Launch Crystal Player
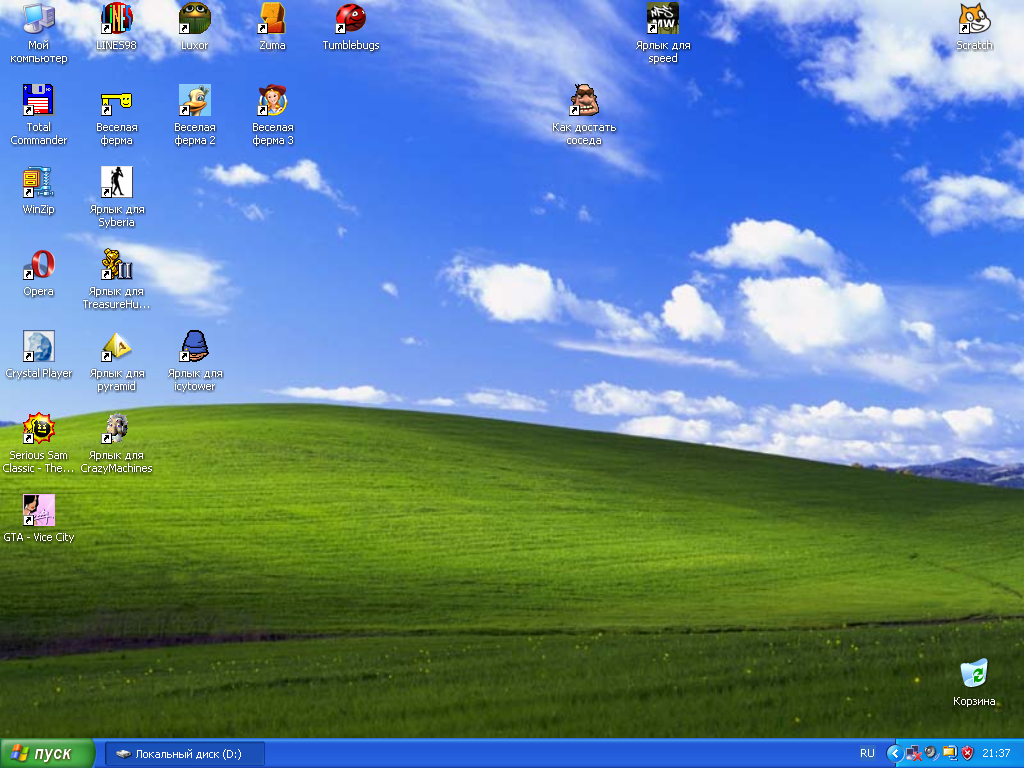Screen dimensions: 1024x768 click(x=38, y=348)
